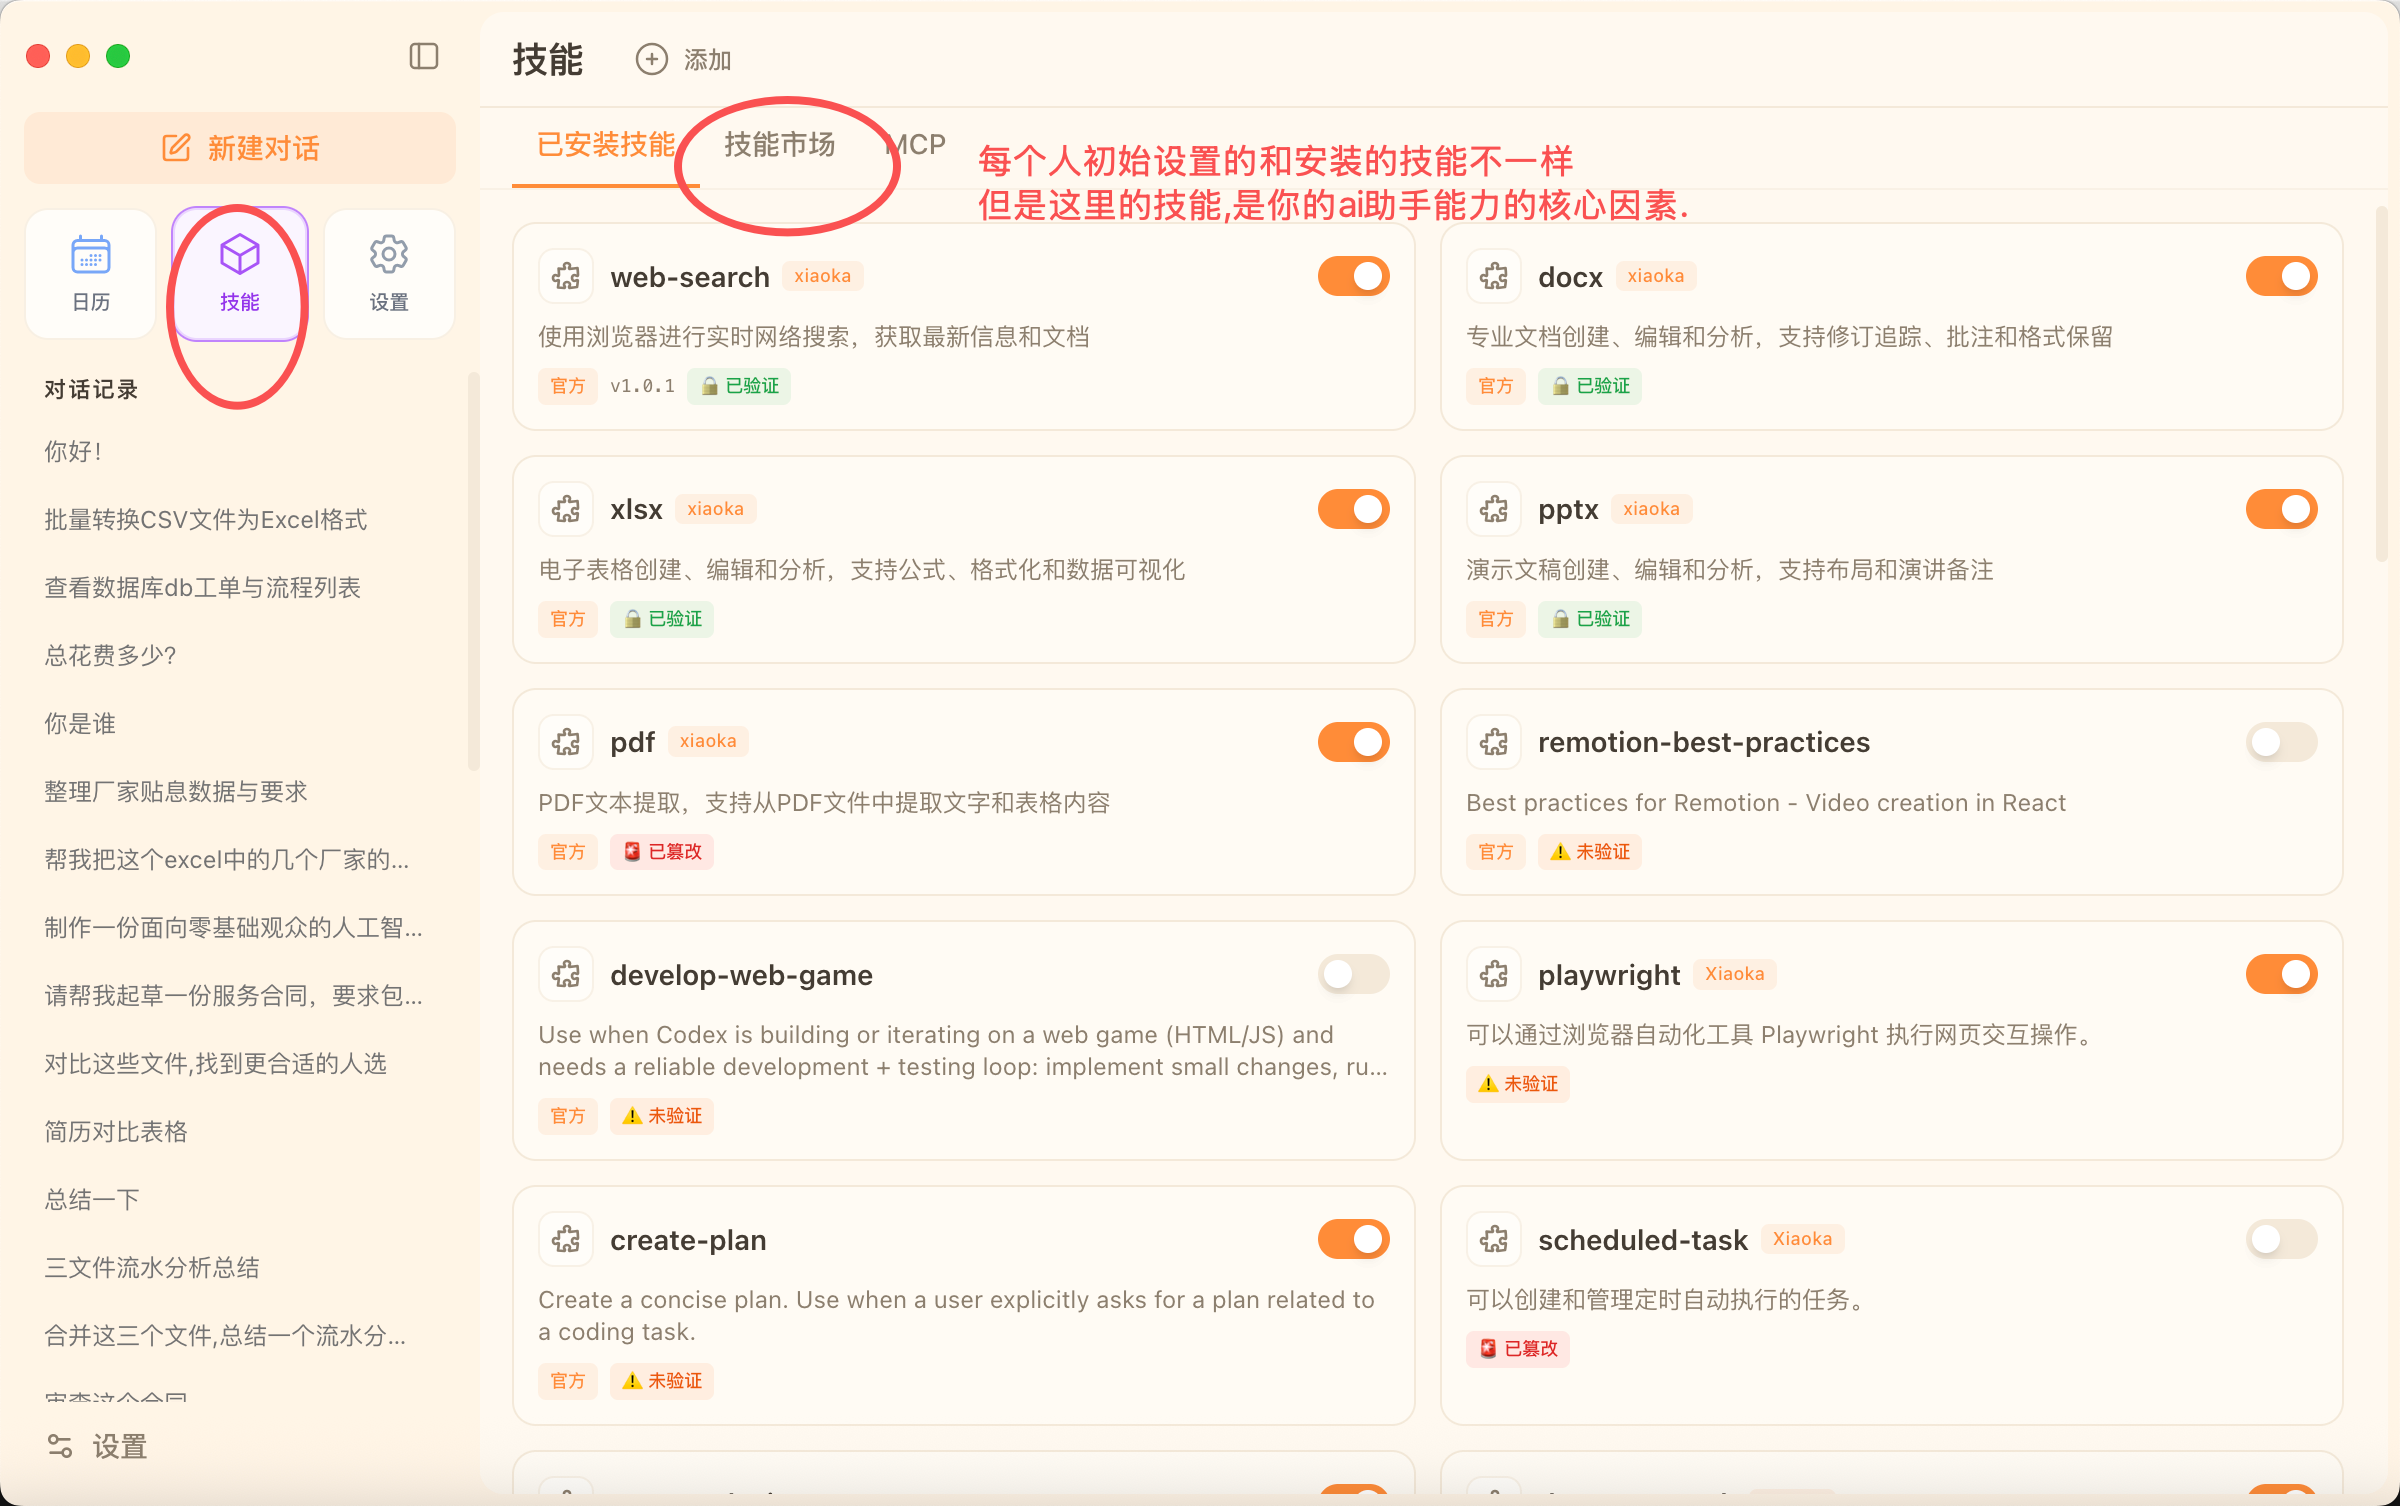Image resolution: width=2400 pixels, height=1506 pixels.
Task: Select the 技能 skills icon in sidebar
Action: 238,273
